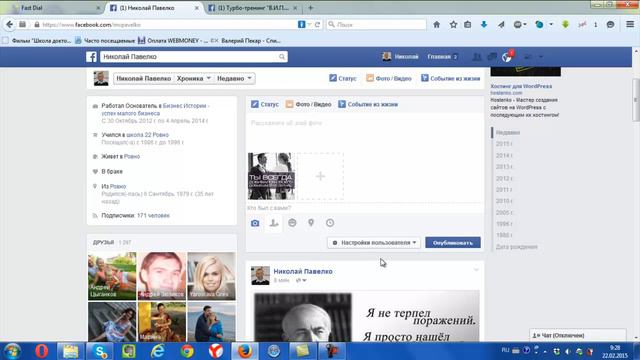Click the tag people icon in composer
Screen dimensions: 640x360
coord(273,223)
